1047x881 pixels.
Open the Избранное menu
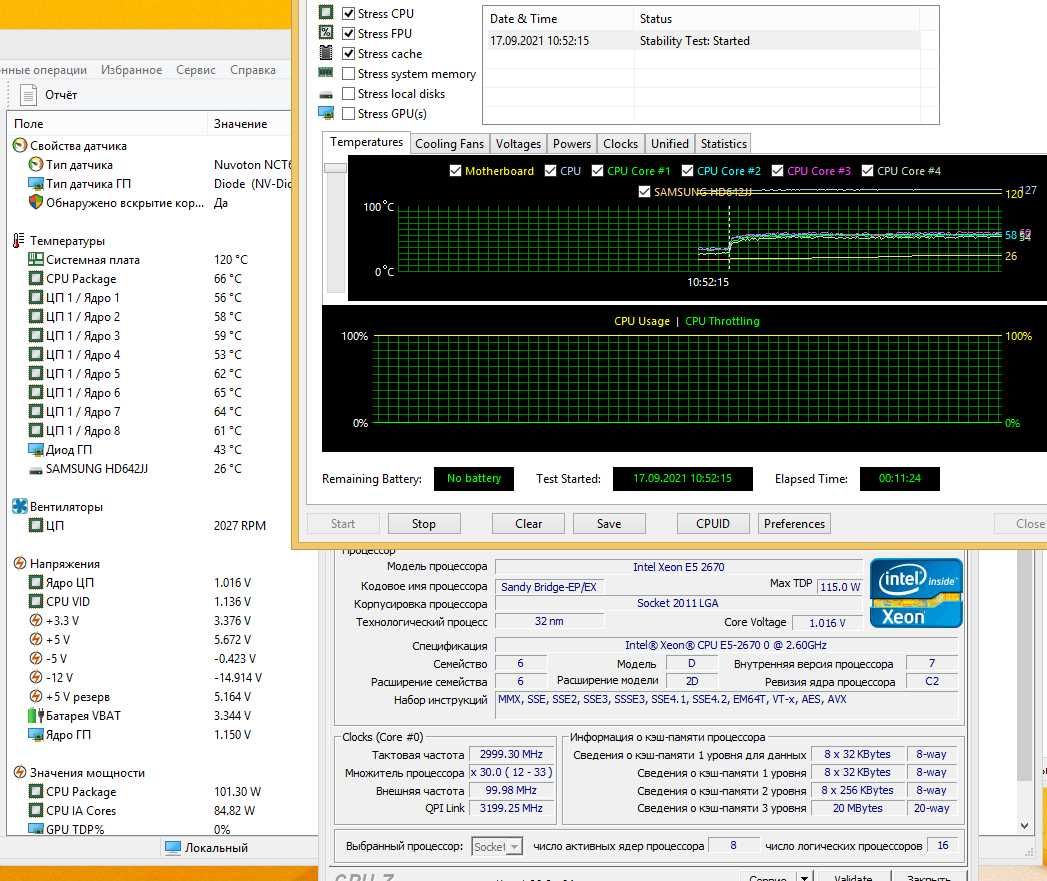tap(131, 69)
